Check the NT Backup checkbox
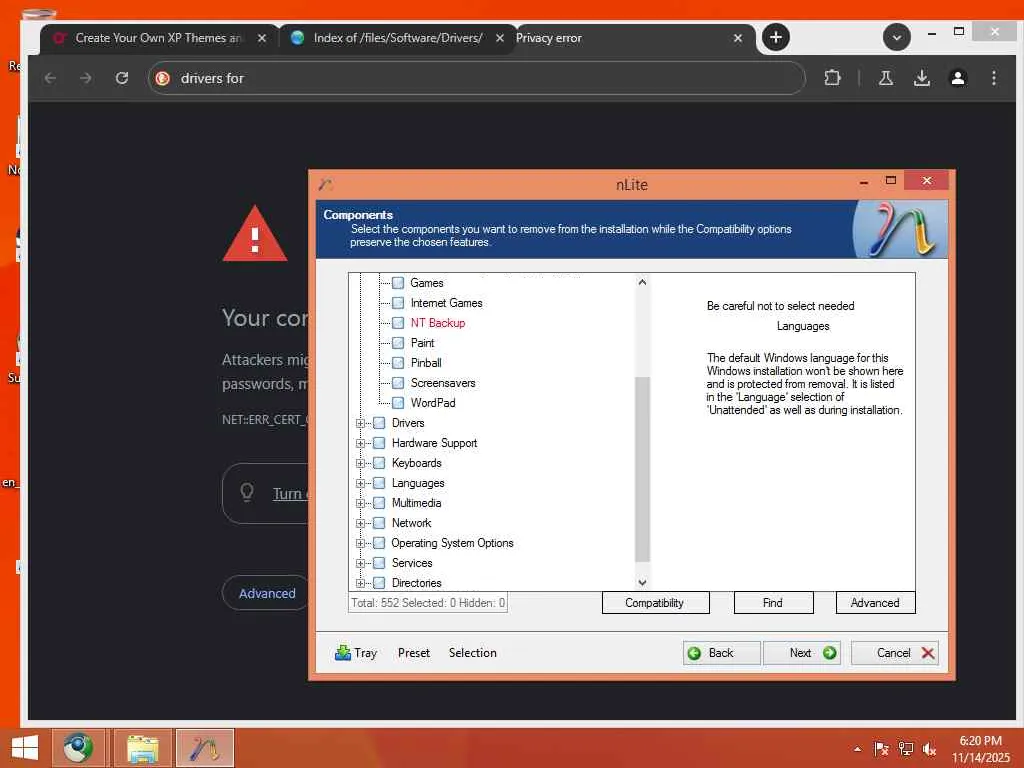This screenshot has width=1024, height=768. coord(398,323)
